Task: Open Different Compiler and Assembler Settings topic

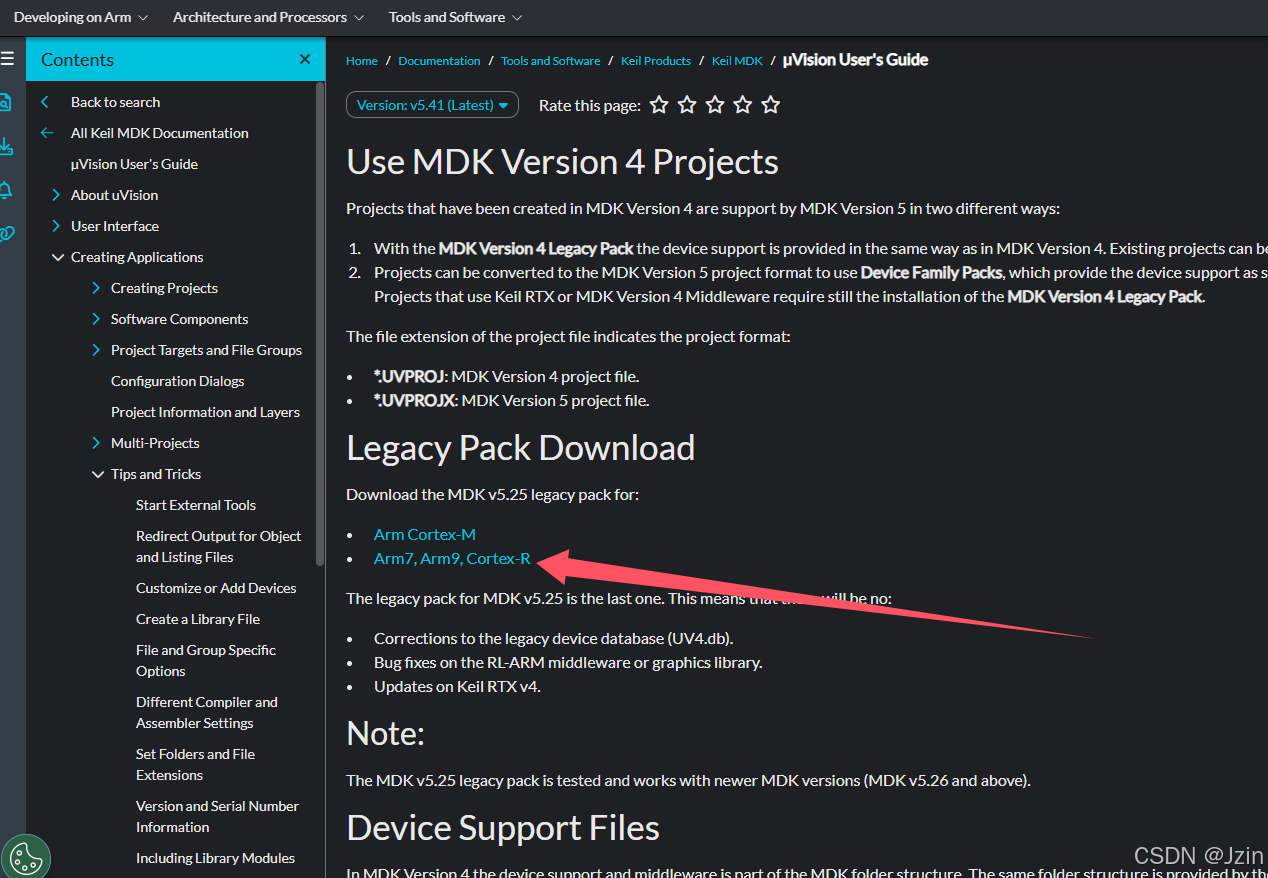Action: click(x=207, y=713)
